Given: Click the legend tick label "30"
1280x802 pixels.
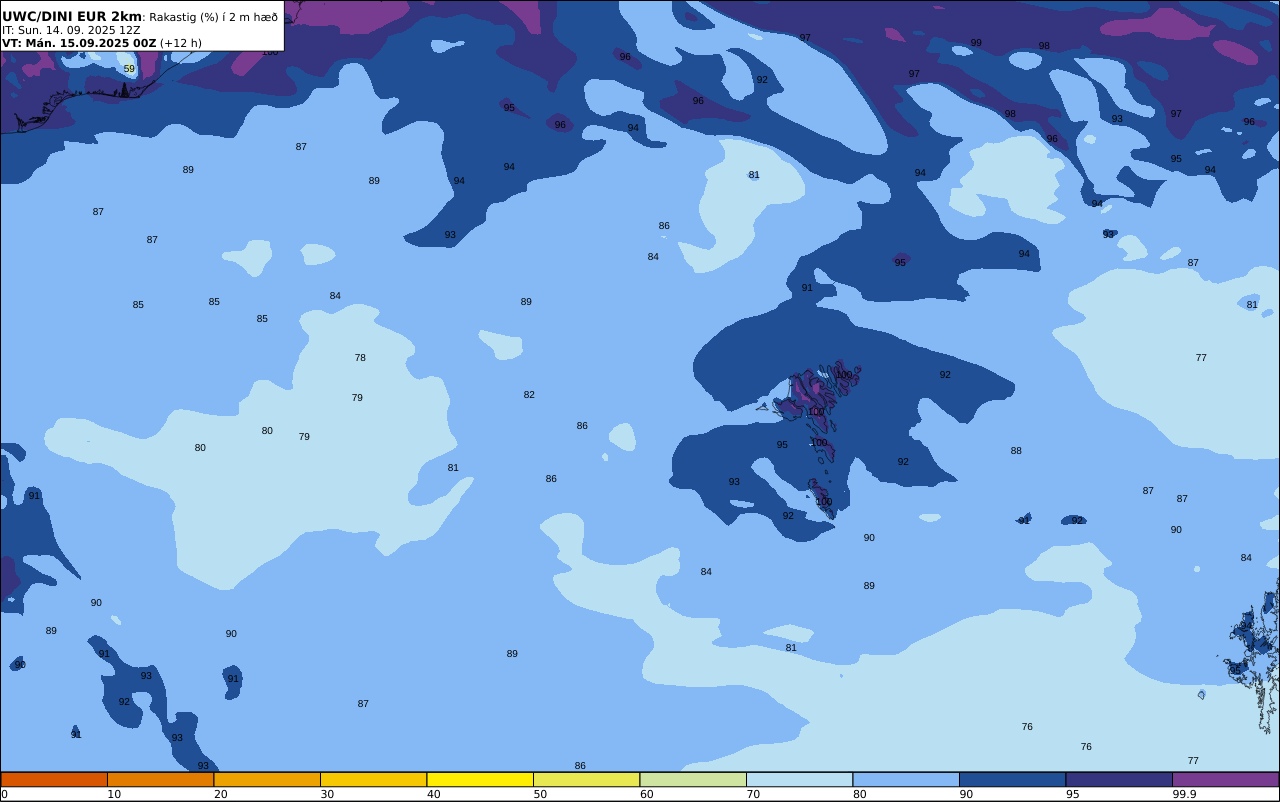Looking at the screenshot, I should pos(327,794).
